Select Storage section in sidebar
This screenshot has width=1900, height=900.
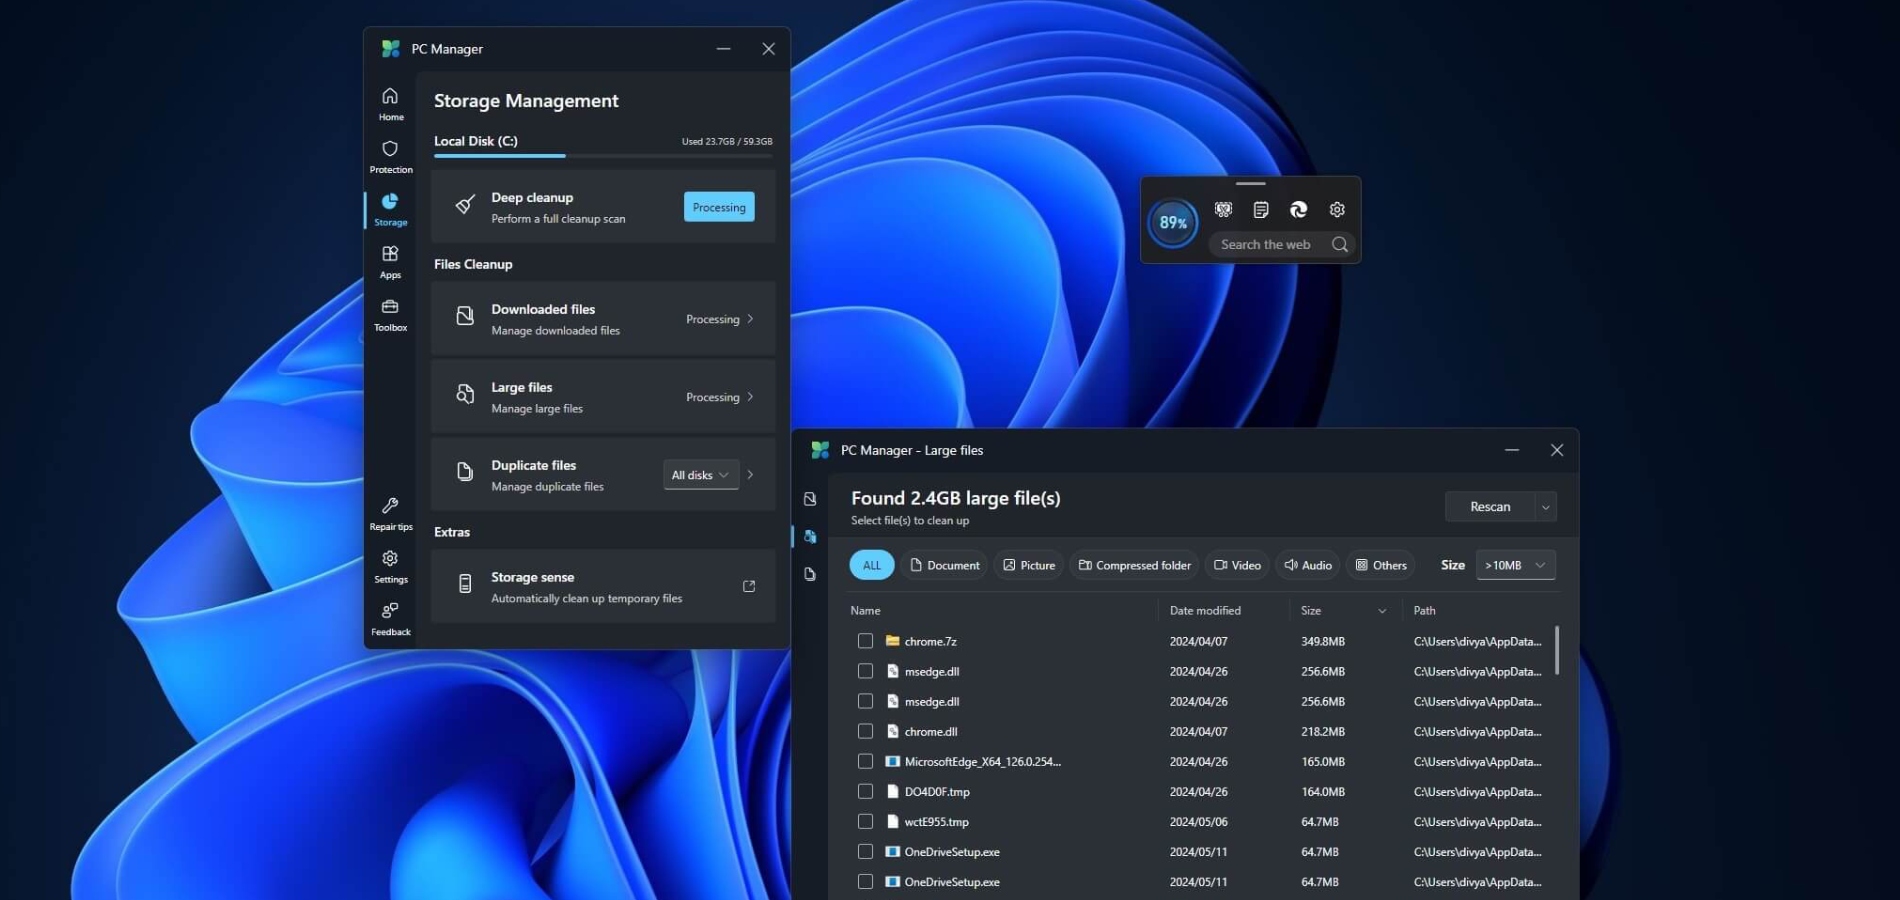[x=390, y=209]
